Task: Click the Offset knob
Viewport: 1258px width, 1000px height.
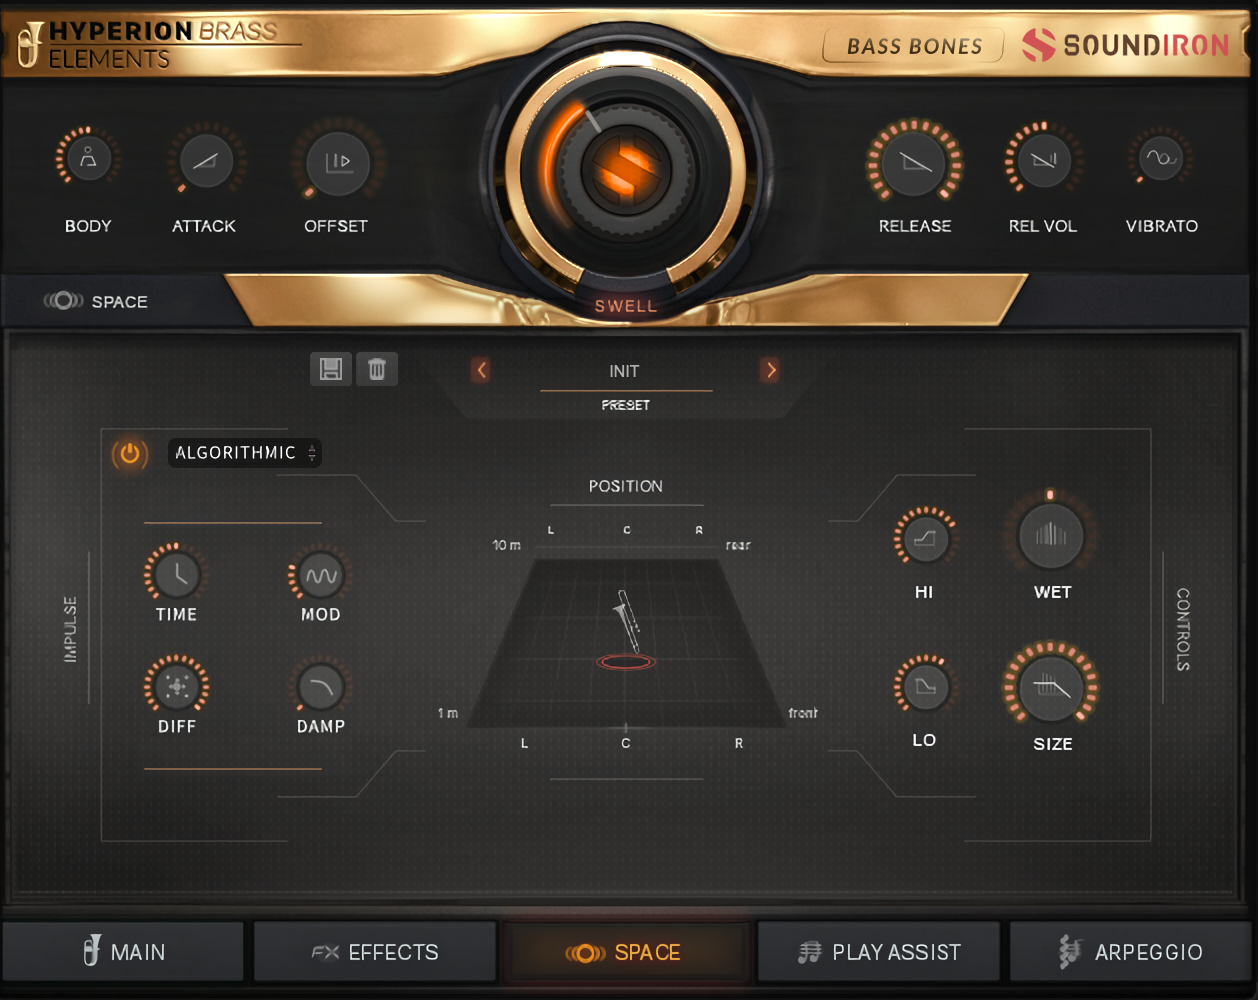Action: pos(338,161)
